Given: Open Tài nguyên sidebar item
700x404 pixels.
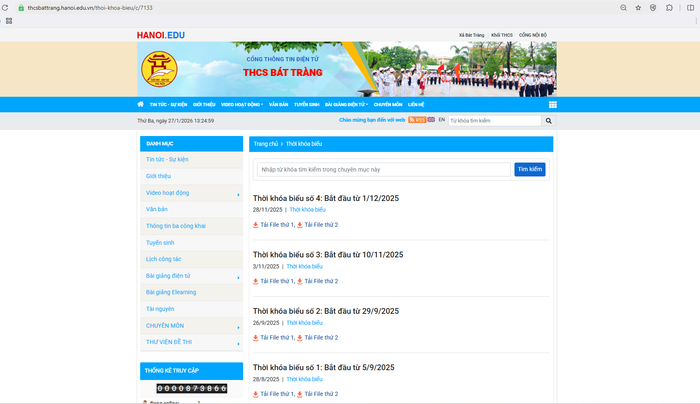Looking at the screenshot, I should pos(160,309).
